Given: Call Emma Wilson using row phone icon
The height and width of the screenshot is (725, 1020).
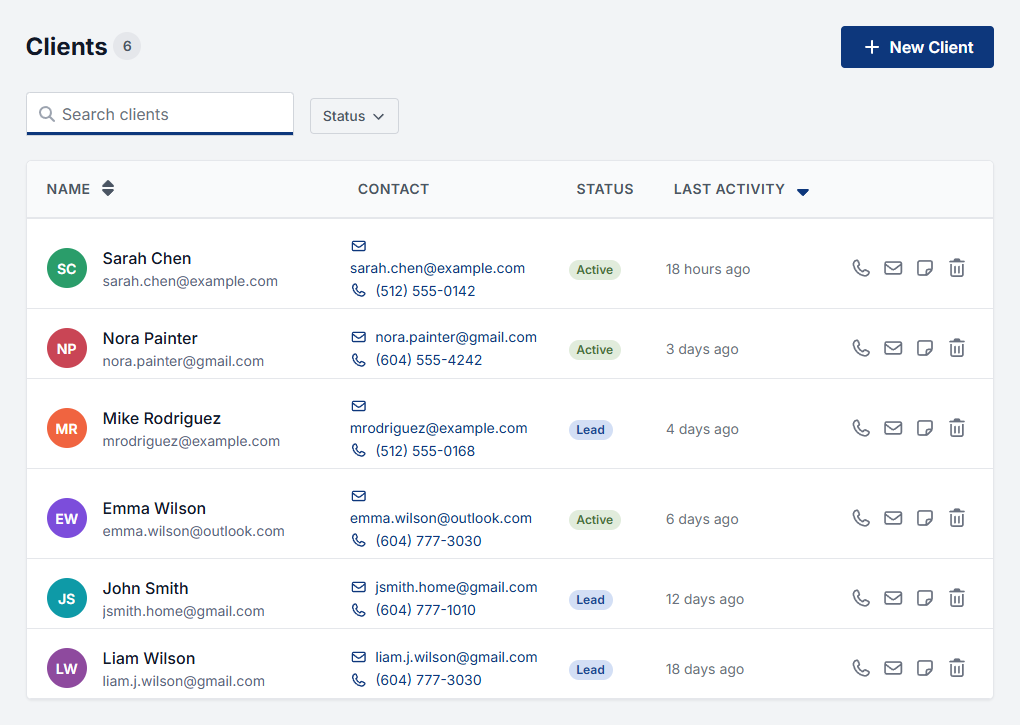Looking at the screenshot, I should [861, 518].
